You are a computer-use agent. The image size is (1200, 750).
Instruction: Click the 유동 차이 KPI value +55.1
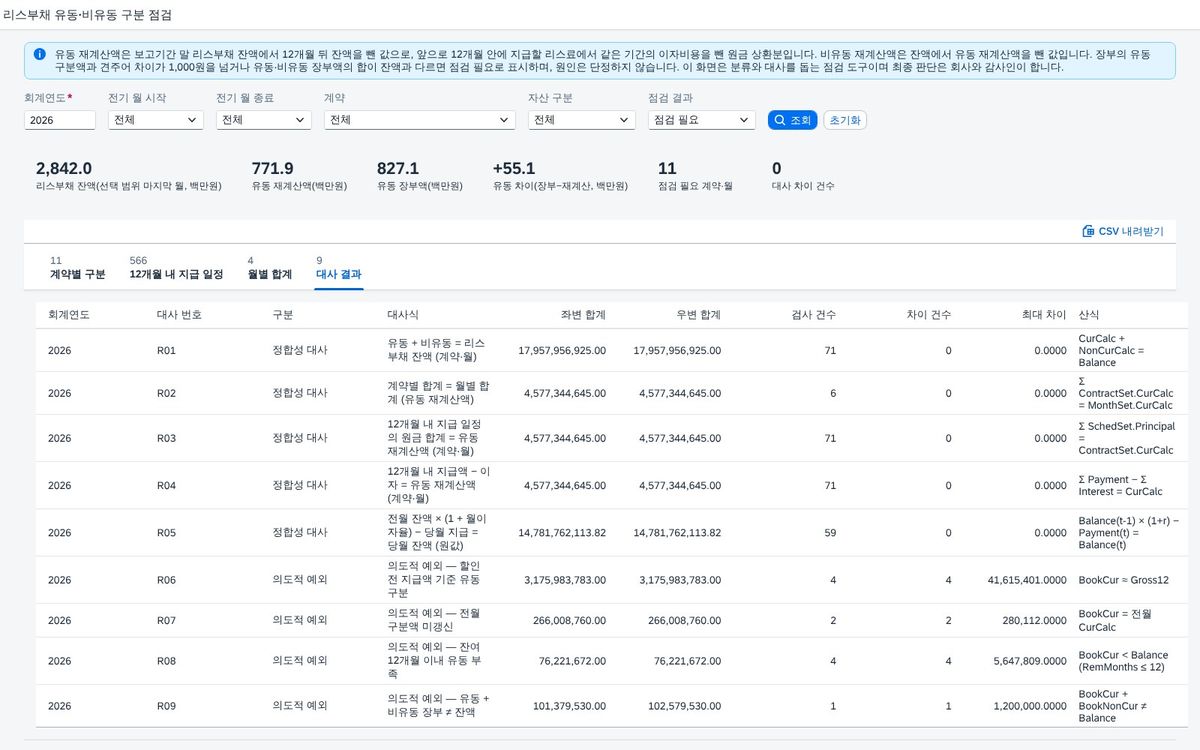(514, 168)
